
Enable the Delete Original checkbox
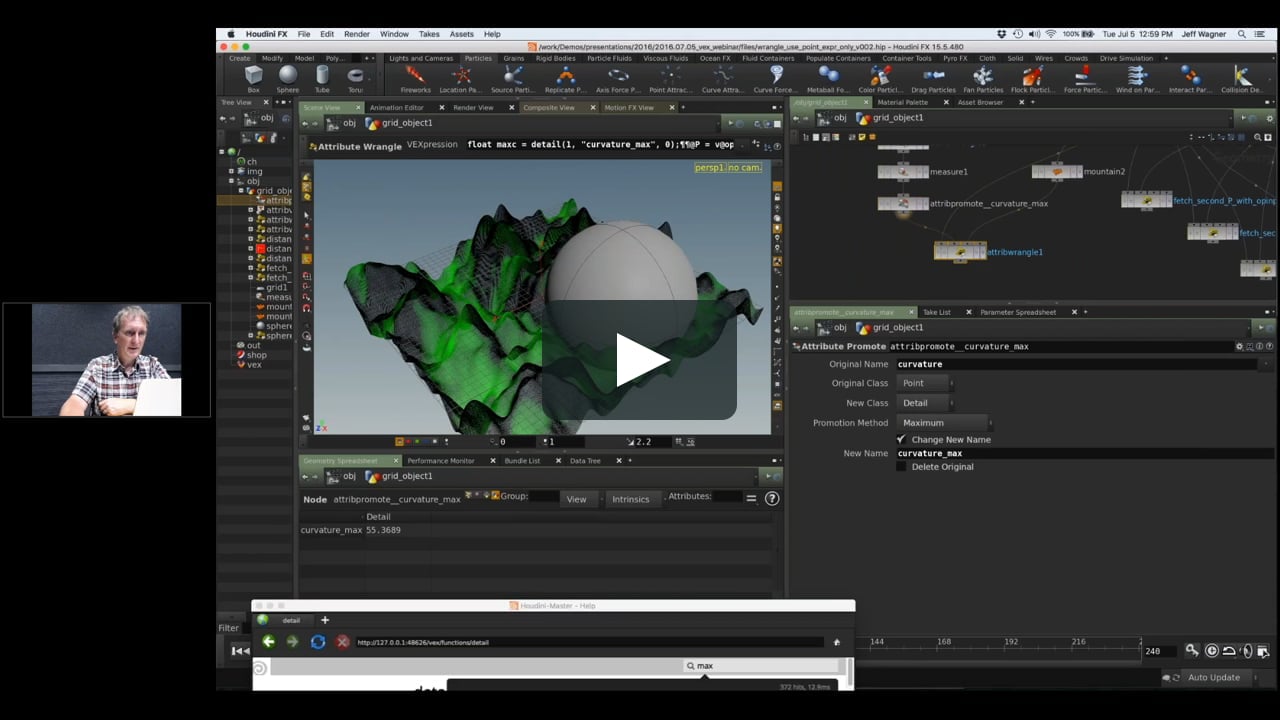(901, 467)
